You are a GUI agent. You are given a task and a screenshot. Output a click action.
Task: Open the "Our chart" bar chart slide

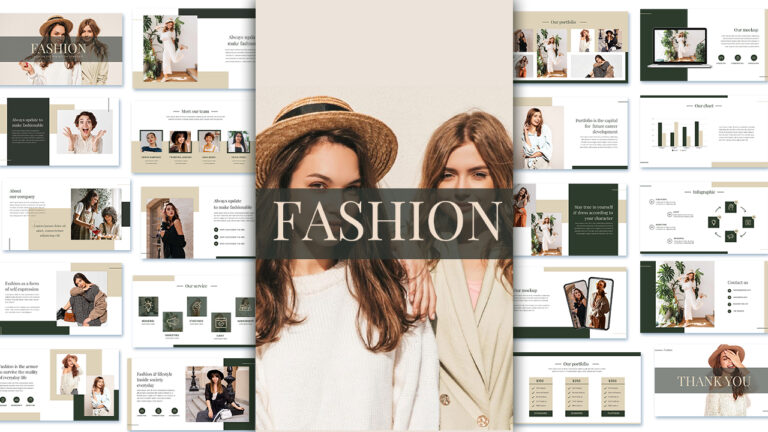pyautogui.click(x=704, y=131)
